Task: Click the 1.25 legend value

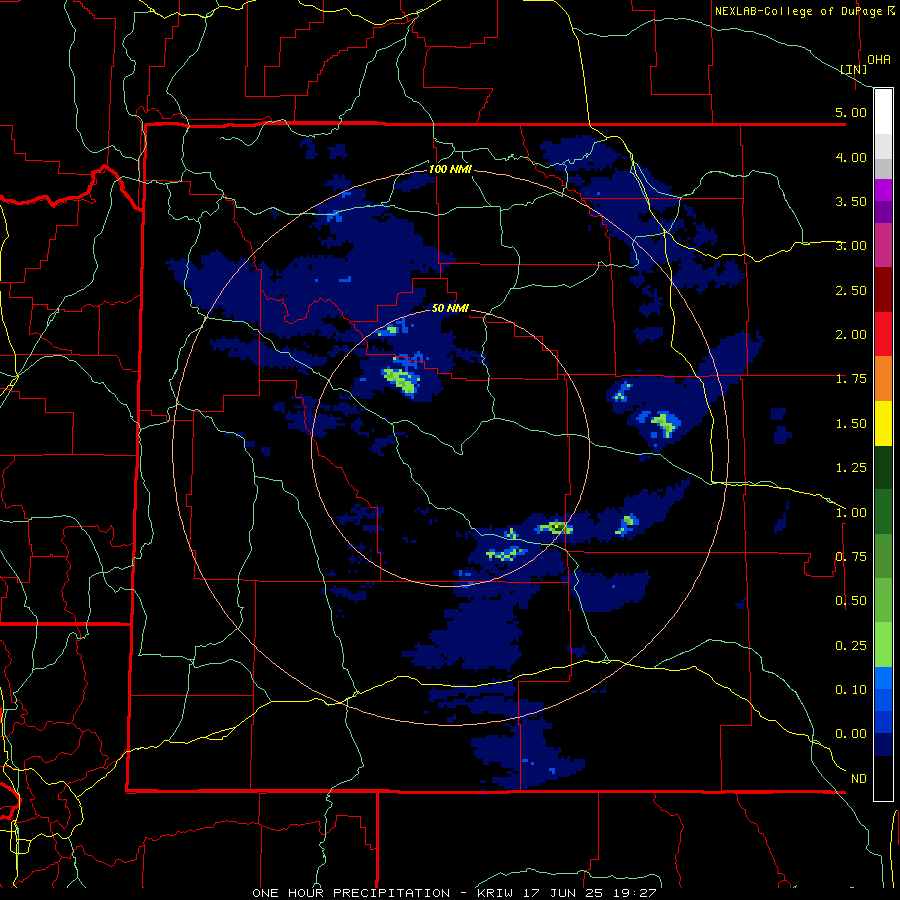Action: tap(851, 468)
